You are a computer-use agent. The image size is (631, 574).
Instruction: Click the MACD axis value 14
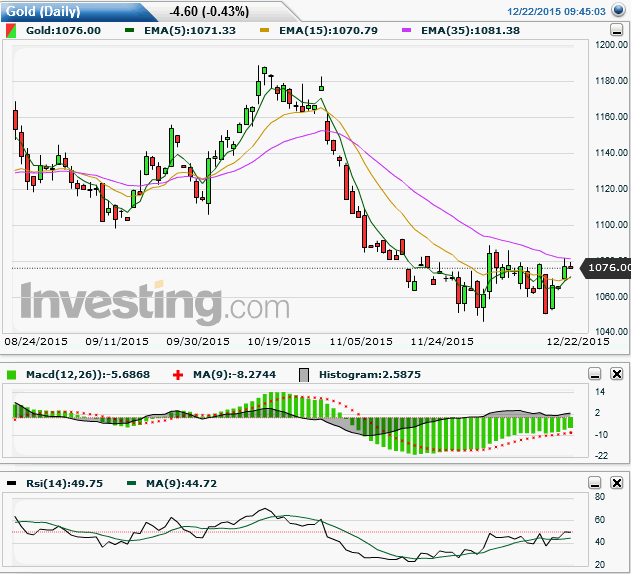pyautogui.click(x=600, y=392)
